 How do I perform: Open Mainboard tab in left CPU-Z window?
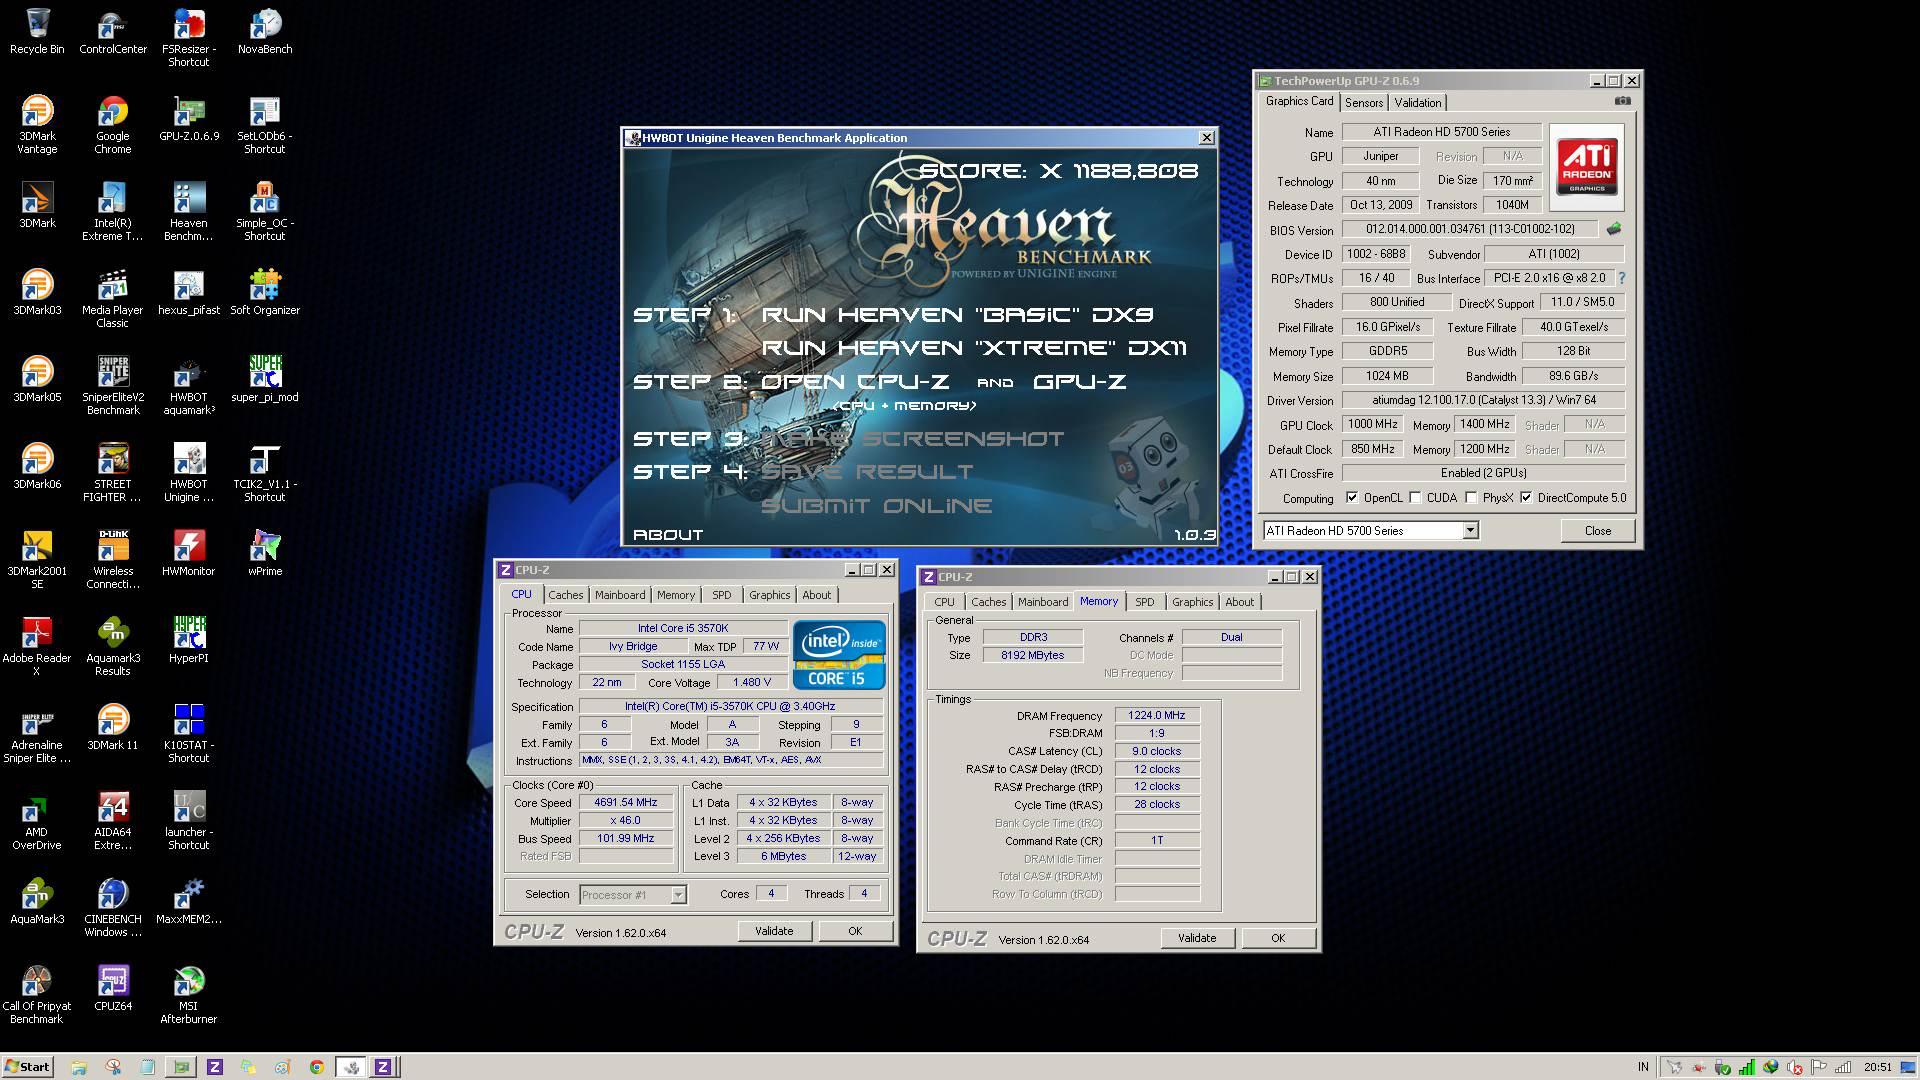click(620, 595)
